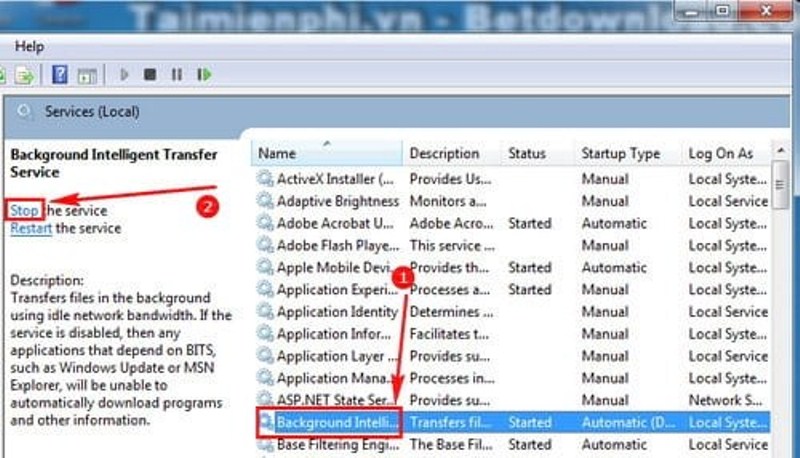Open the Help menu
Image resolution: width=800 pixels, height=458 pixels.
pos(29,46)
